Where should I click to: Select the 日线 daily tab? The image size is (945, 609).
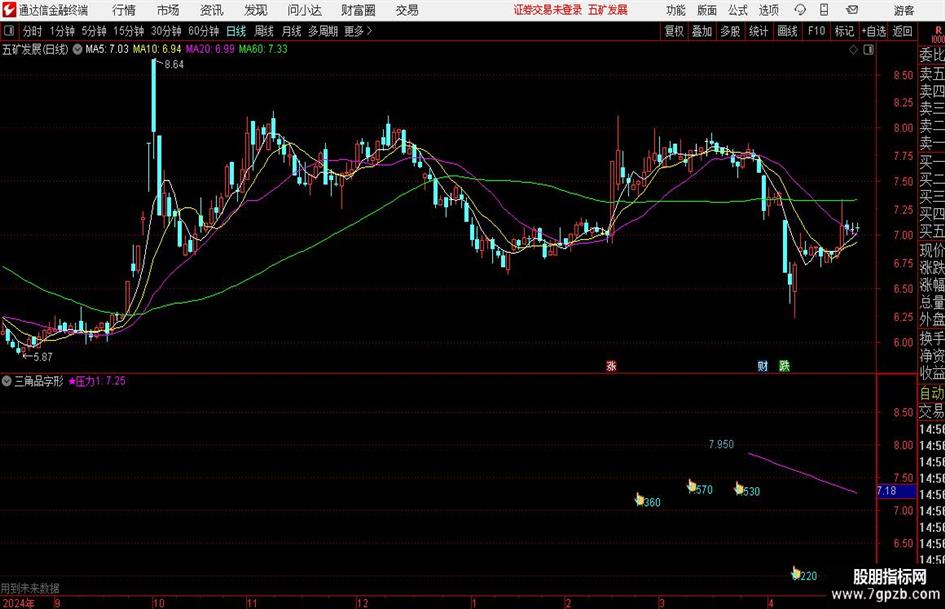click(x=236, y=31)
